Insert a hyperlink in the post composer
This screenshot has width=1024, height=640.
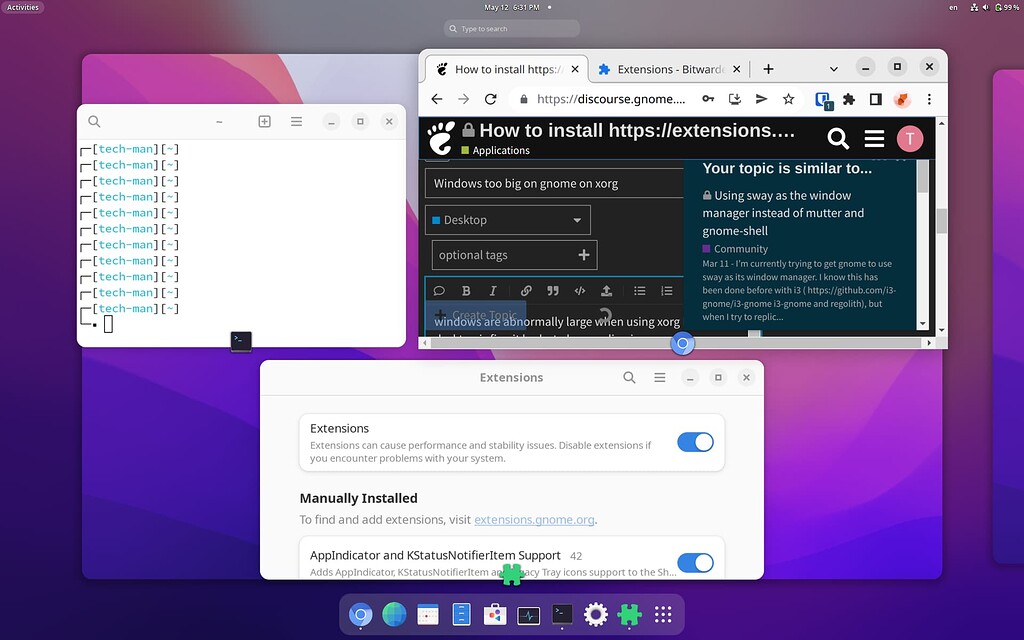coord(527,291)
